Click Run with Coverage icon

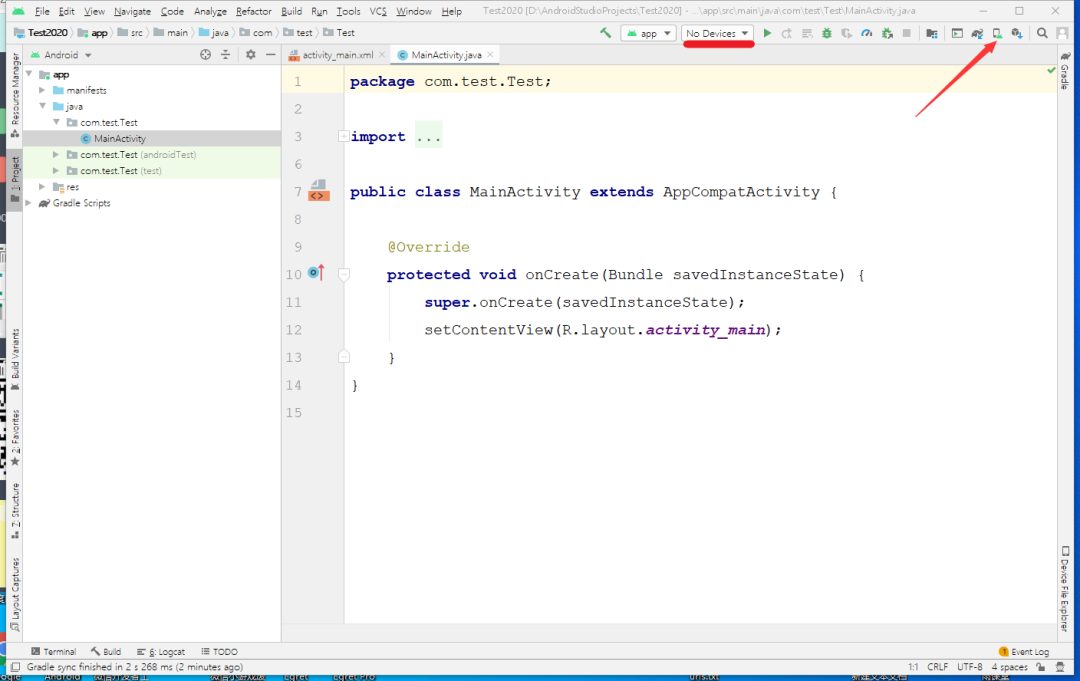[847, 33]
